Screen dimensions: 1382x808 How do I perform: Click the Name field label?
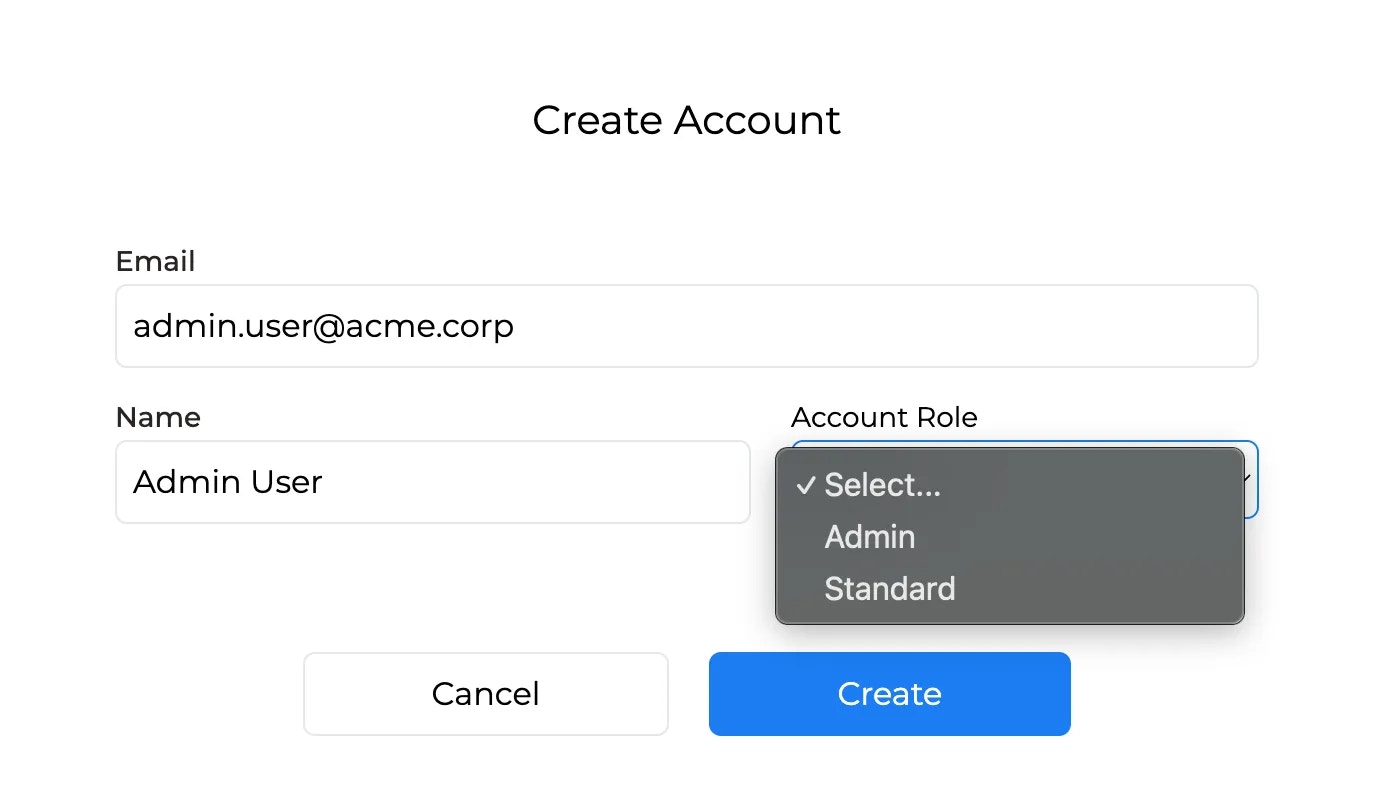[158, 417]
